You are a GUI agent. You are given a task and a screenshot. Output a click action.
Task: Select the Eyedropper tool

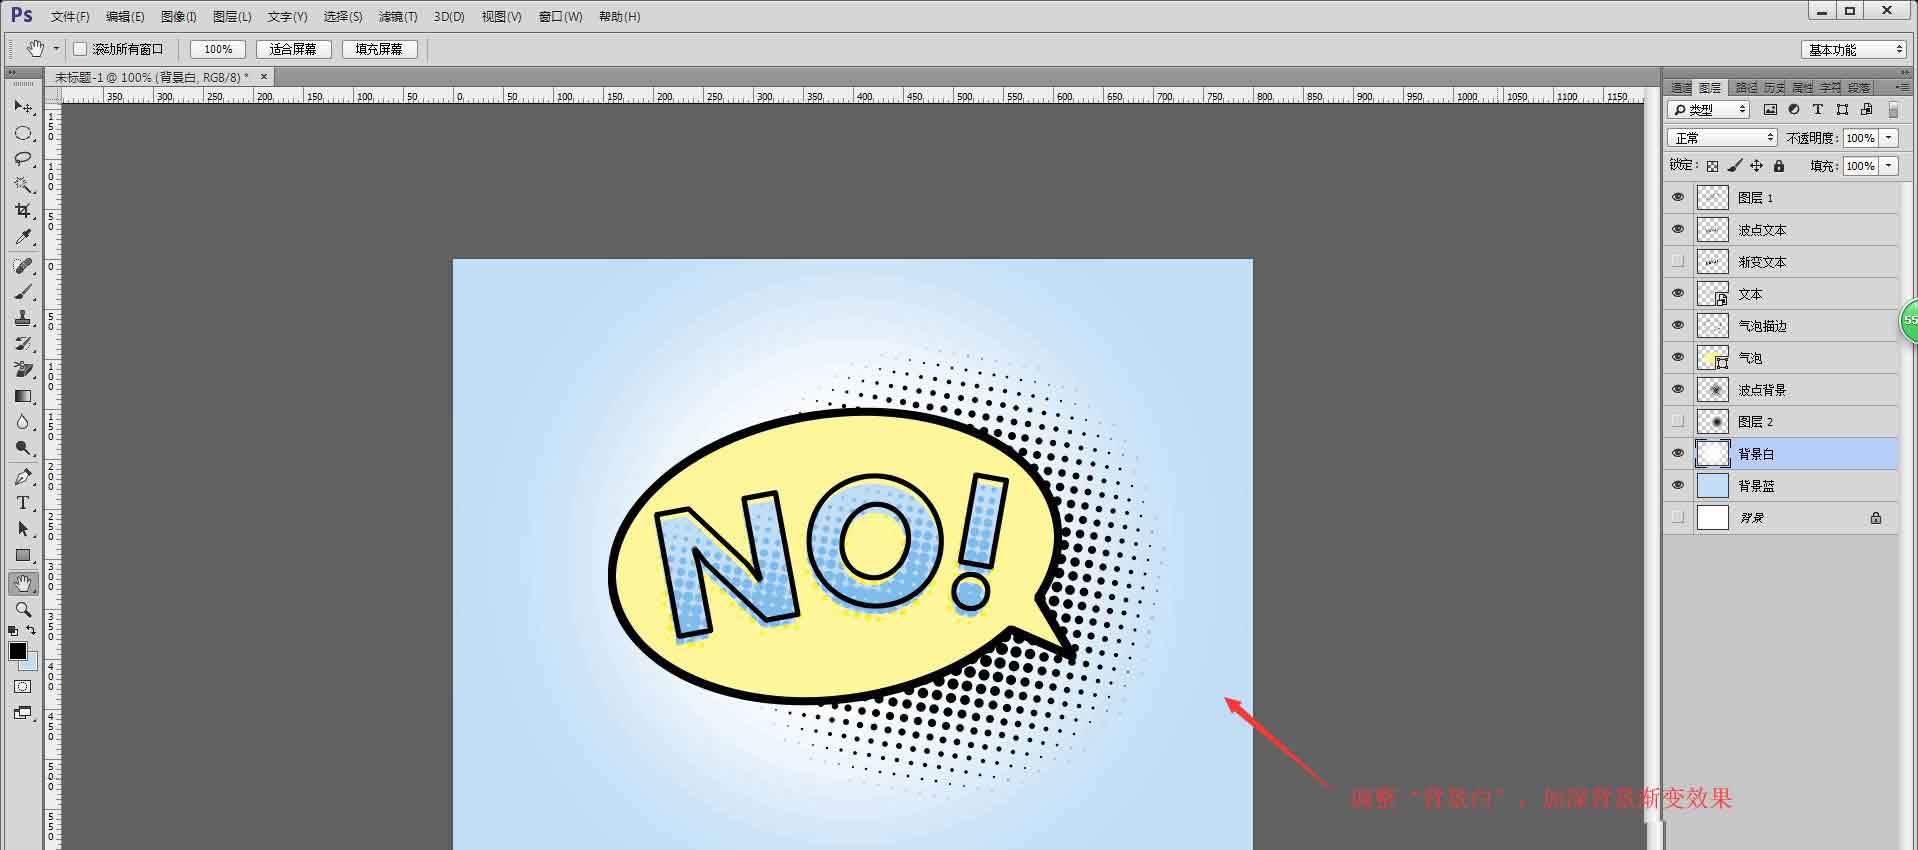[x=23, y=237]
